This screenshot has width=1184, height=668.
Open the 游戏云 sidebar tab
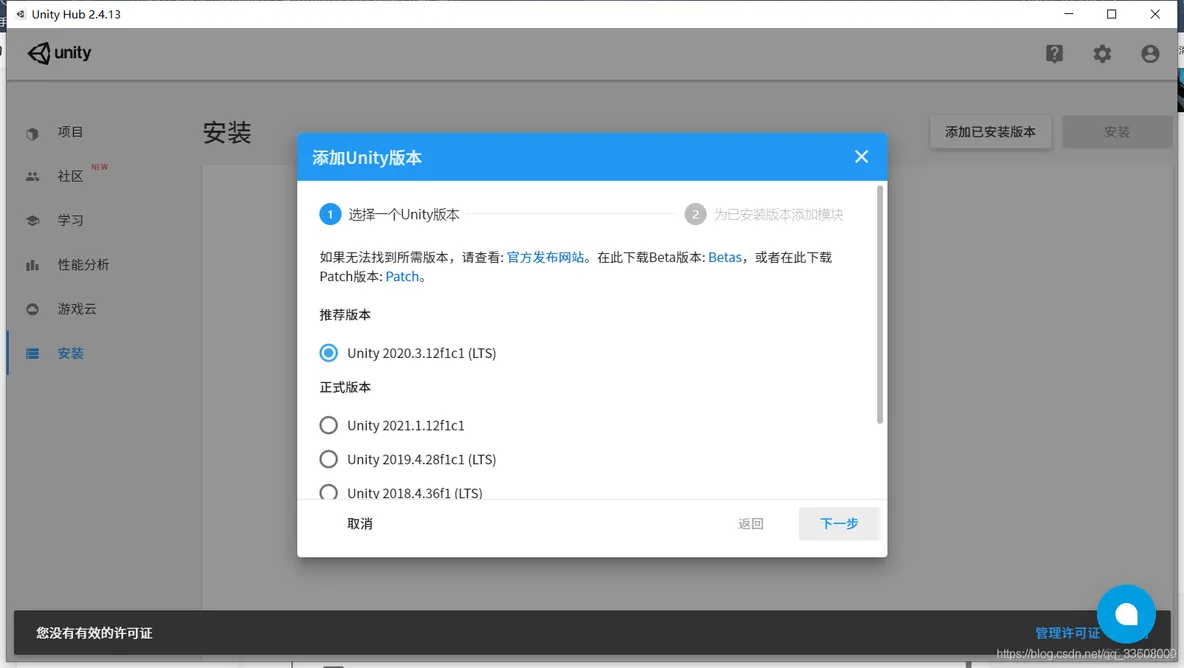tap(77, 309)
